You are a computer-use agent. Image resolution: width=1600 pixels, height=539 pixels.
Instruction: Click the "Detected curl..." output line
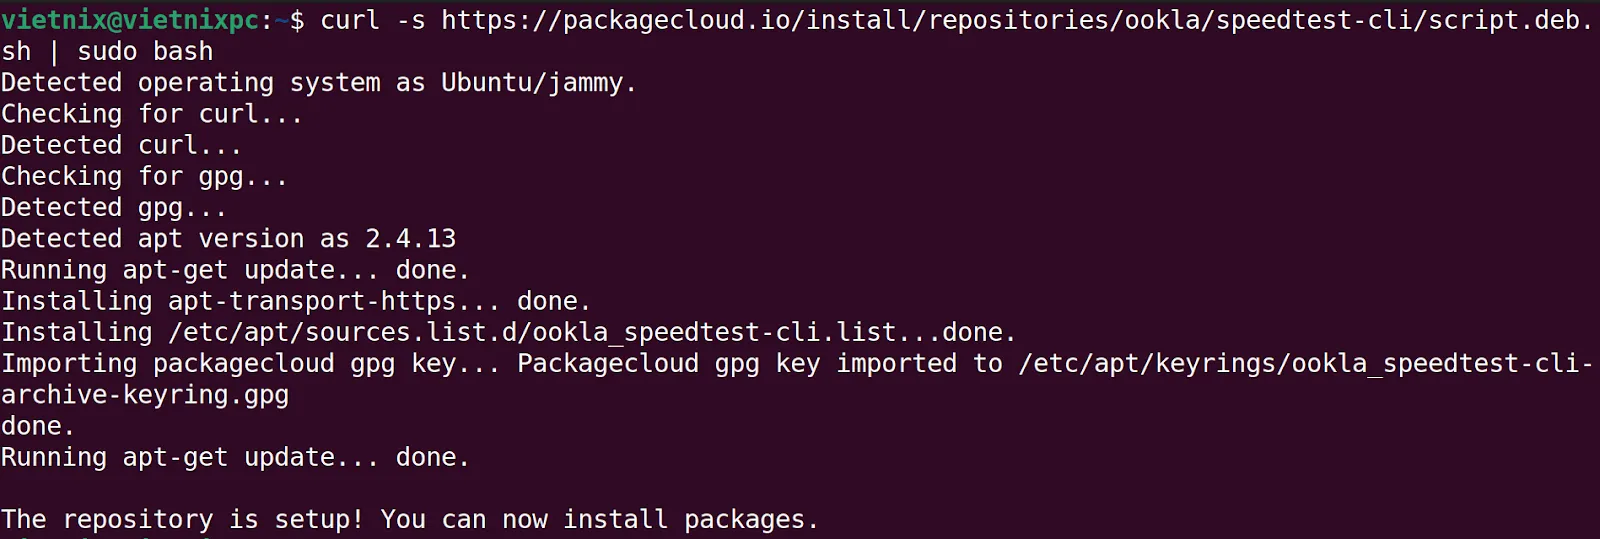pos(121,145)
